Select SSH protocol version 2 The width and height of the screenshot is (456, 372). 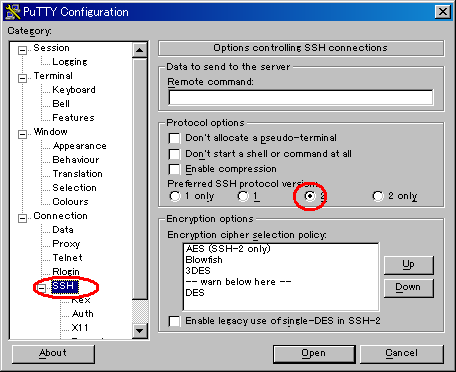[310, 196]
